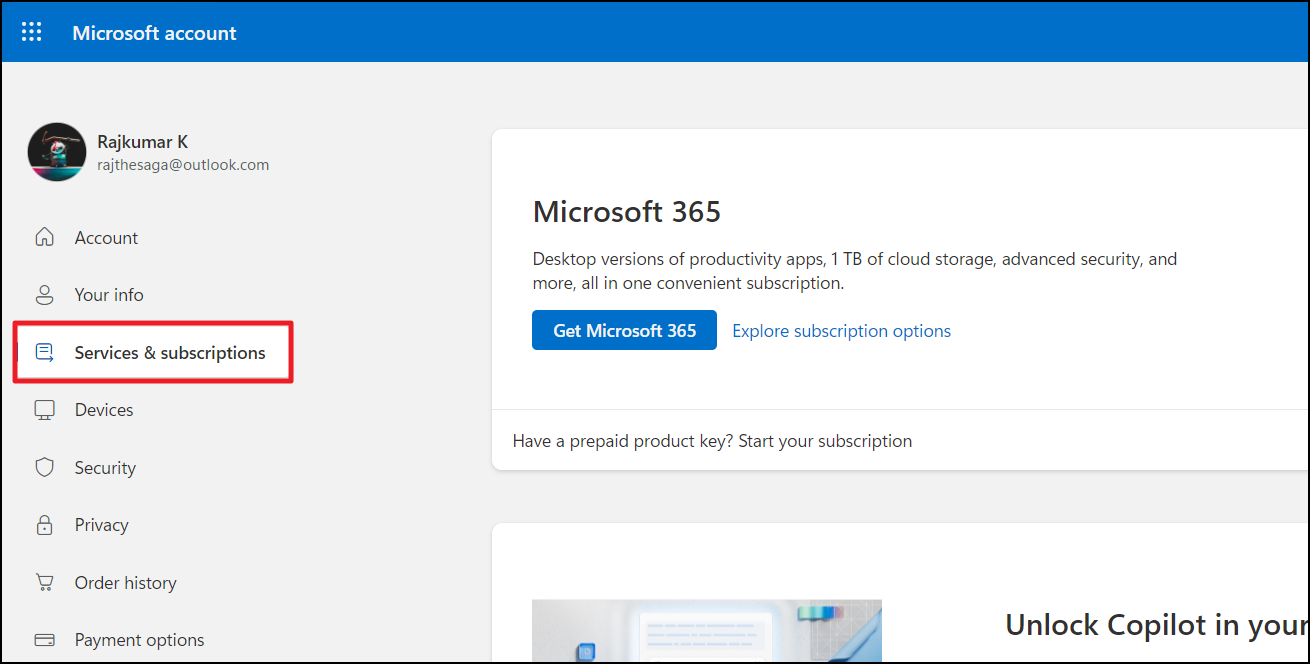Viewport: 1310px width, 664px height.
Task: Click the Your info person icon
Action: pos(44,295)
